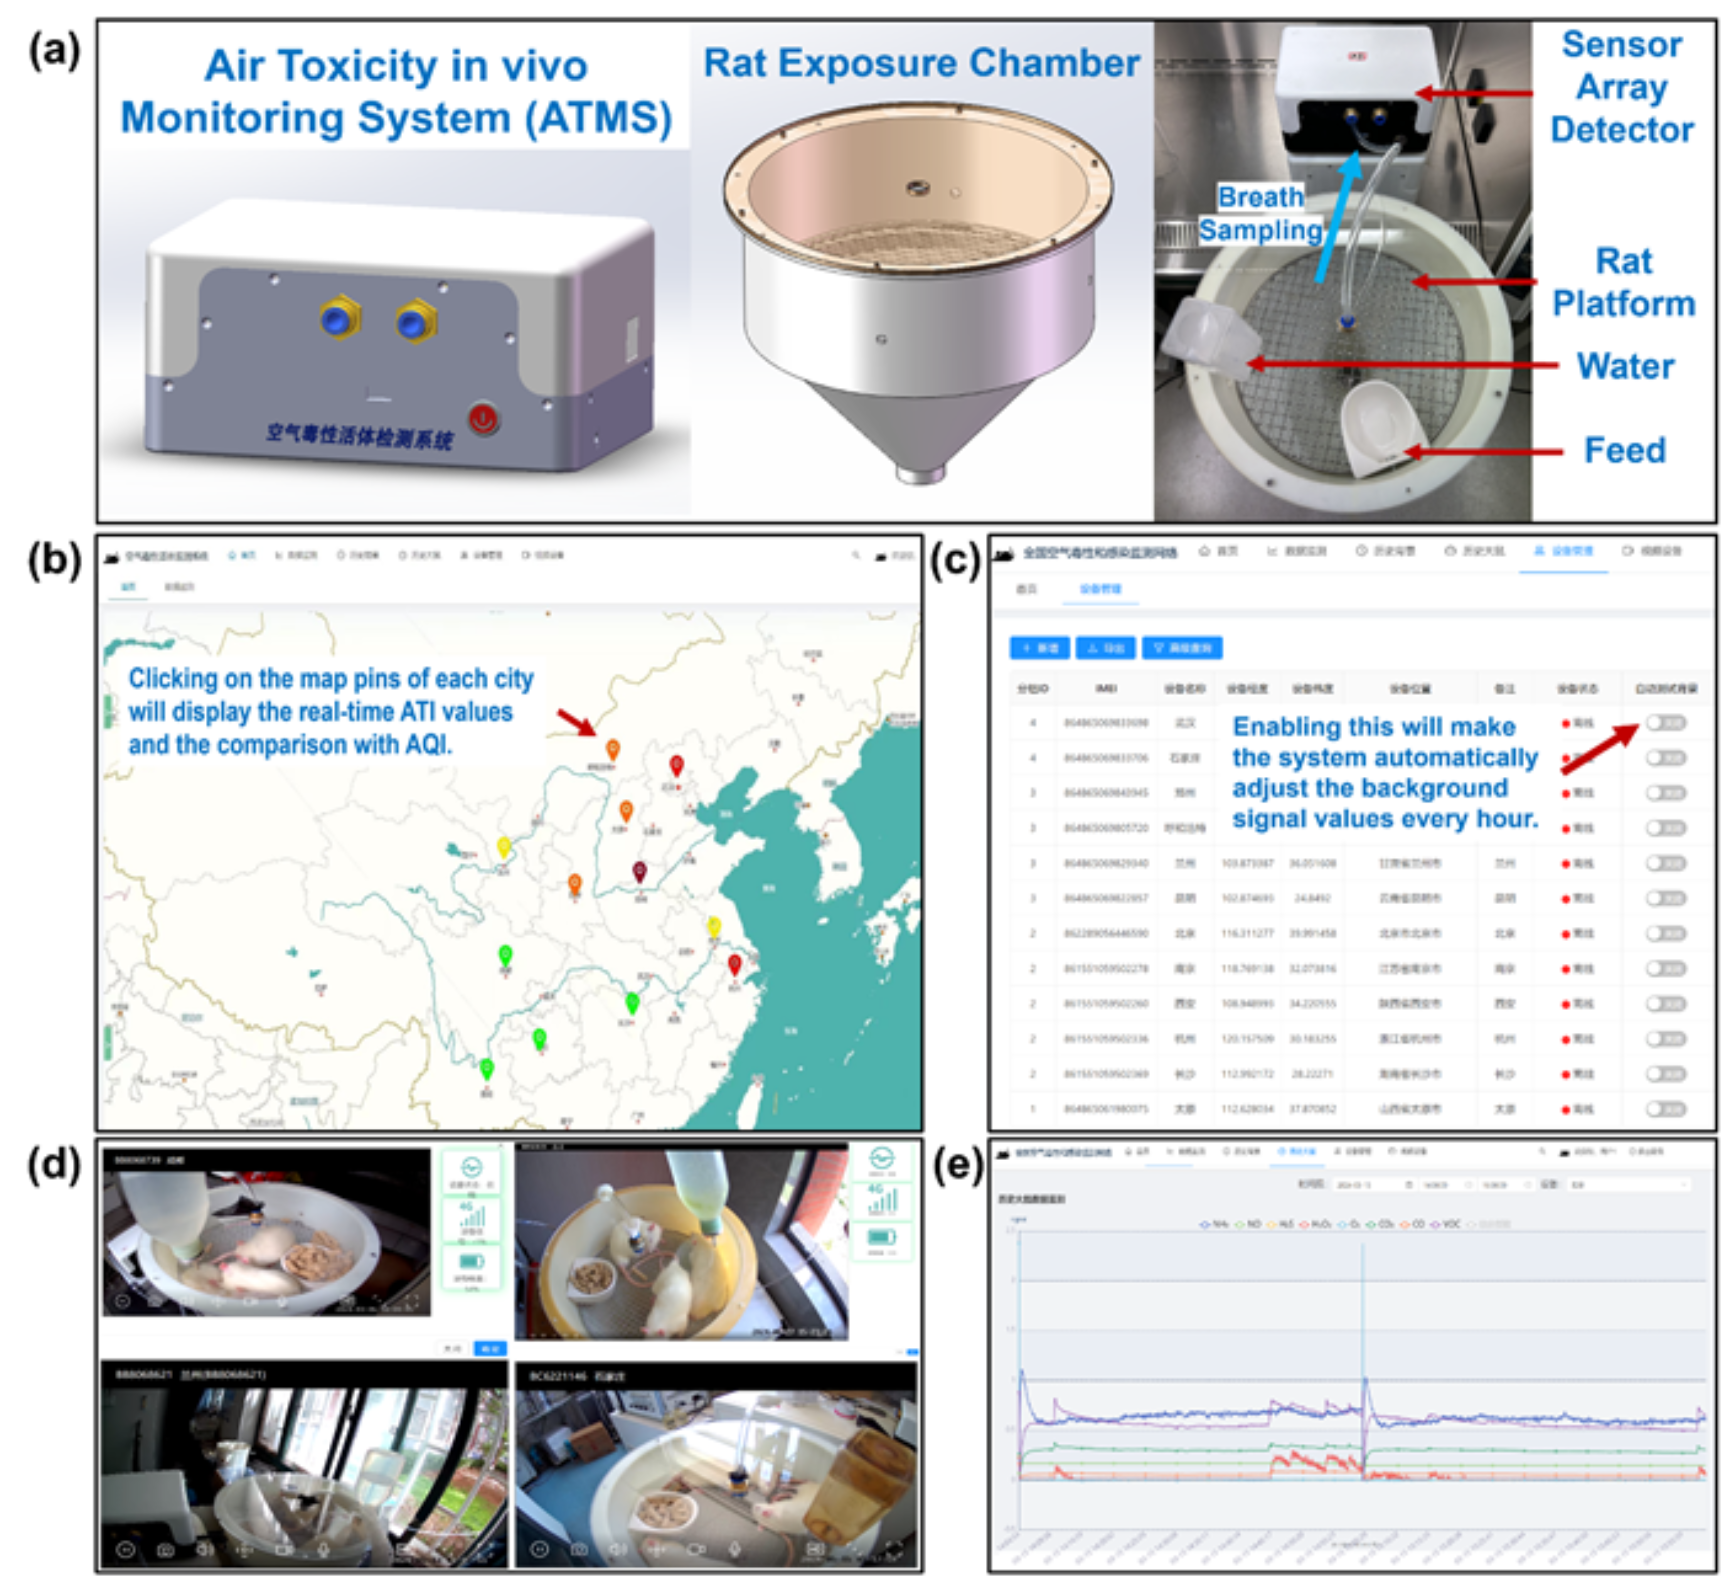The width and height of the screenshot is (1731, 1586).
Task: Click the 4G signal strength icon beside top-left video
Action: [471, 1217]
